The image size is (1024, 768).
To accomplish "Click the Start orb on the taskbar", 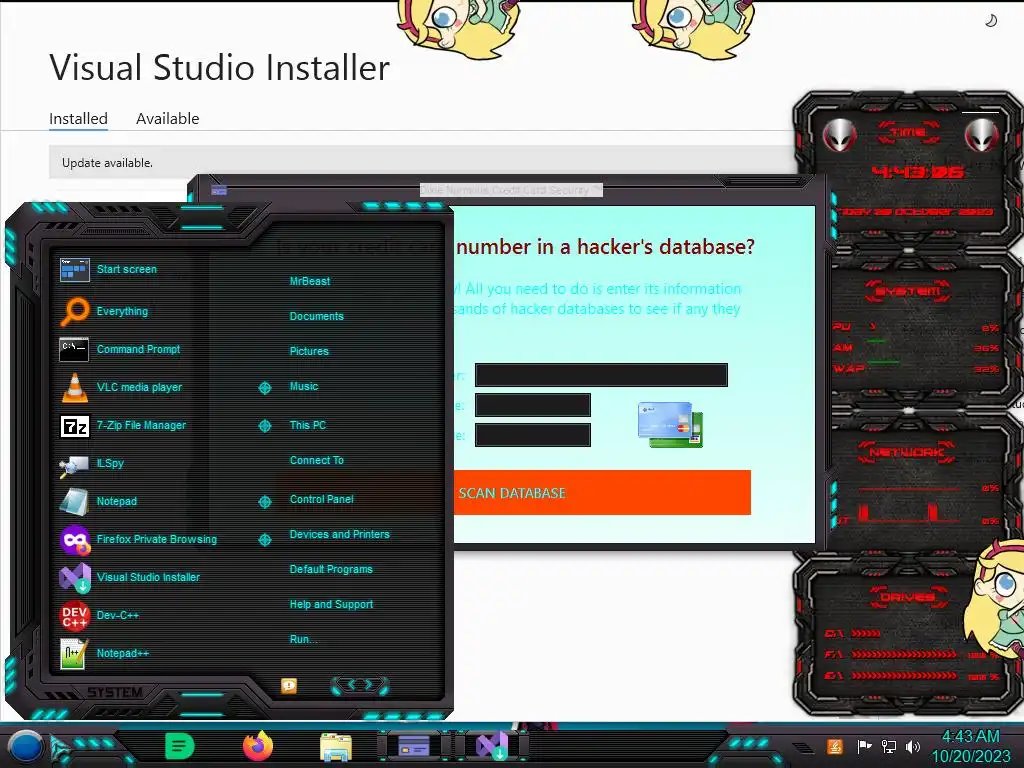I will coord(26,748).
